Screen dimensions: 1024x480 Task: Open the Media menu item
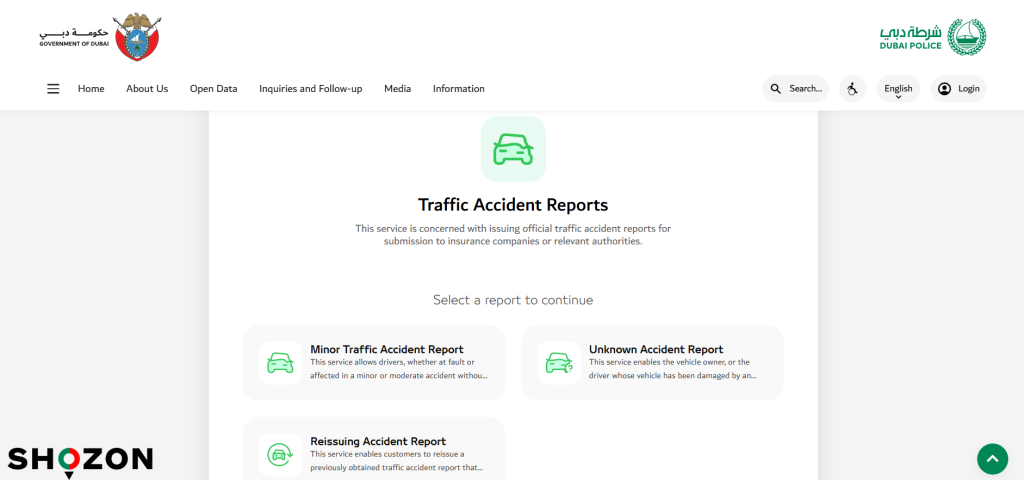coord(397,89)
